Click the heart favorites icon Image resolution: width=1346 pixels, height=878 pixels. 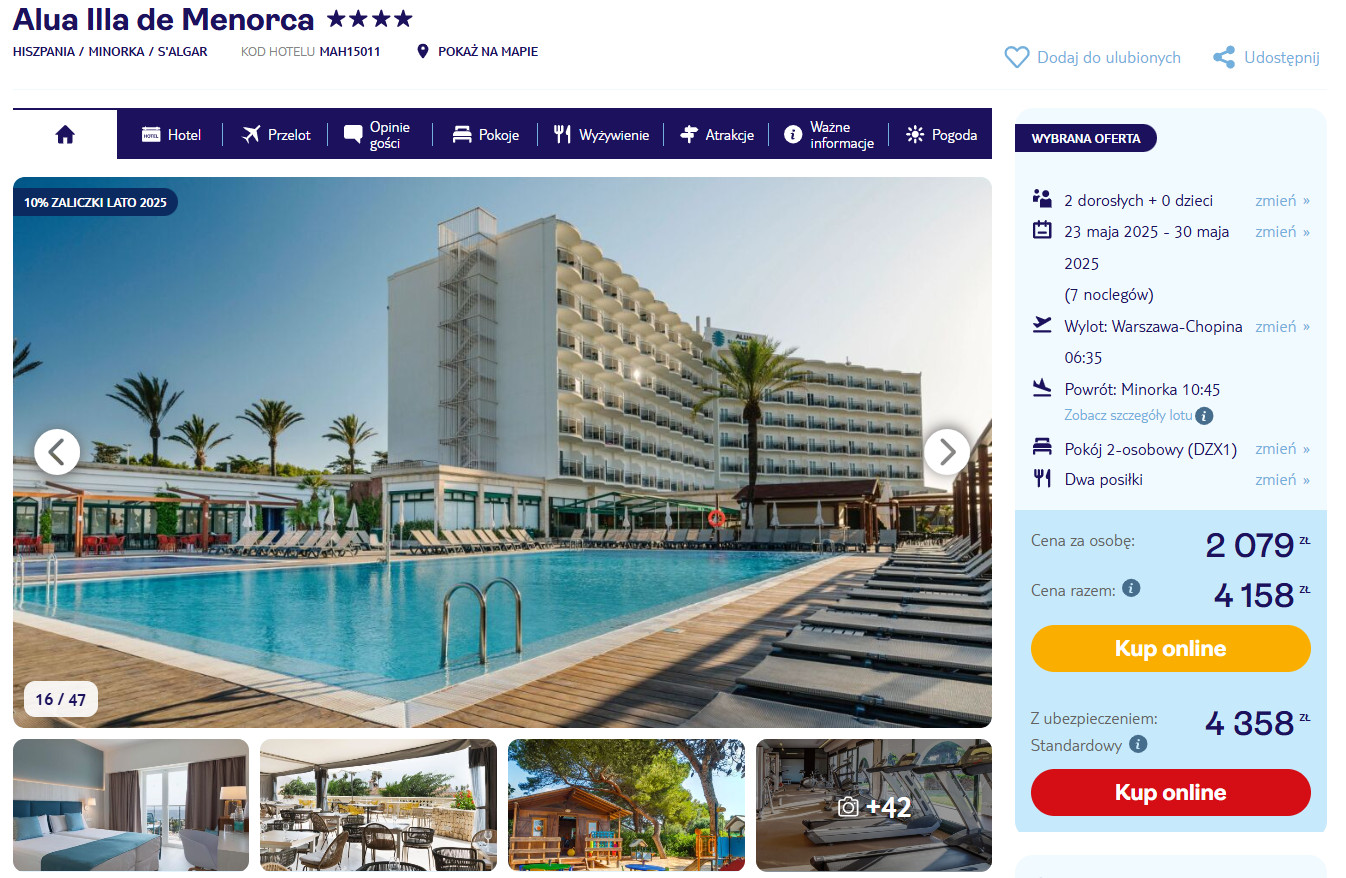click(1016, 58)
